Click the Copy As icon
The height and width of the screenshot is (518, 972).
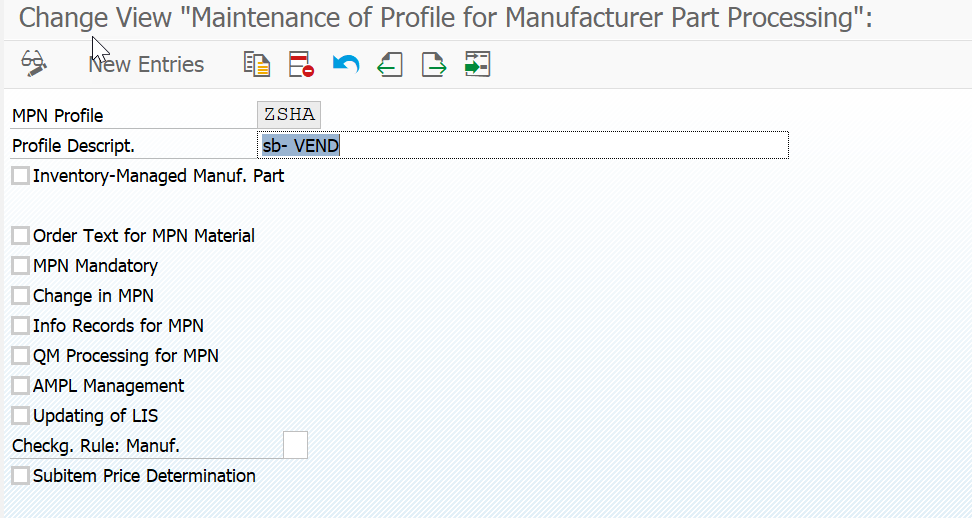point(257,65)
